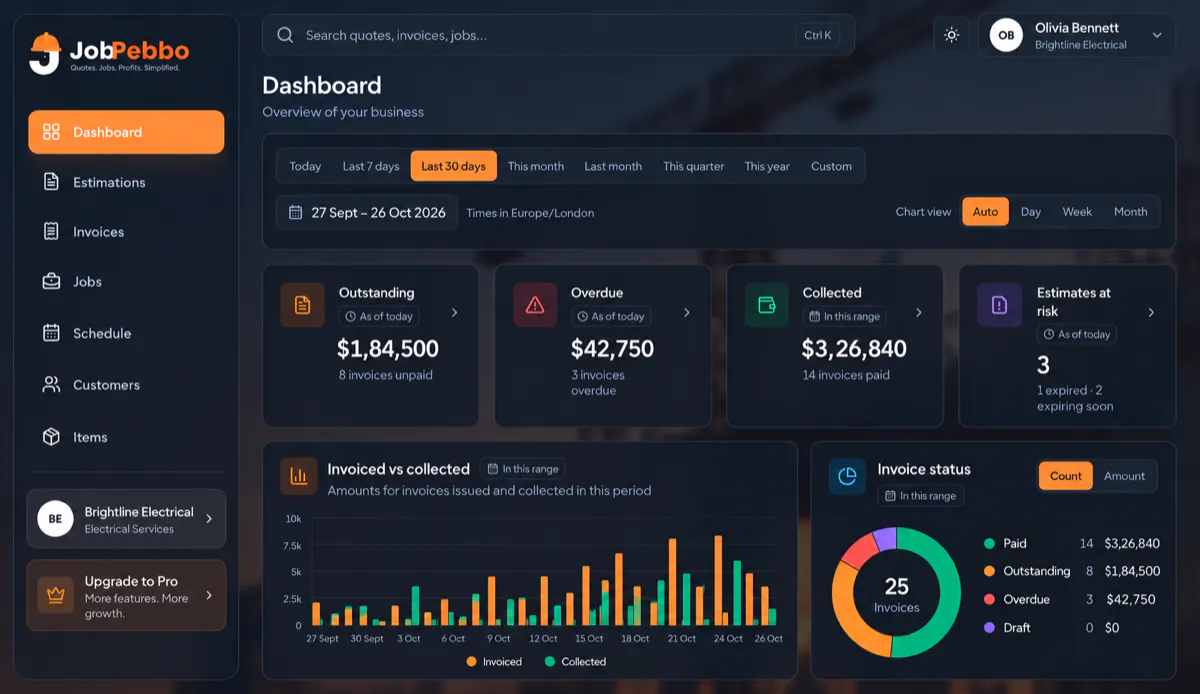Click the Dashboard grid icon
Image resolution: width=1200 pixels, height=694 pixels.
click(51, 132)
